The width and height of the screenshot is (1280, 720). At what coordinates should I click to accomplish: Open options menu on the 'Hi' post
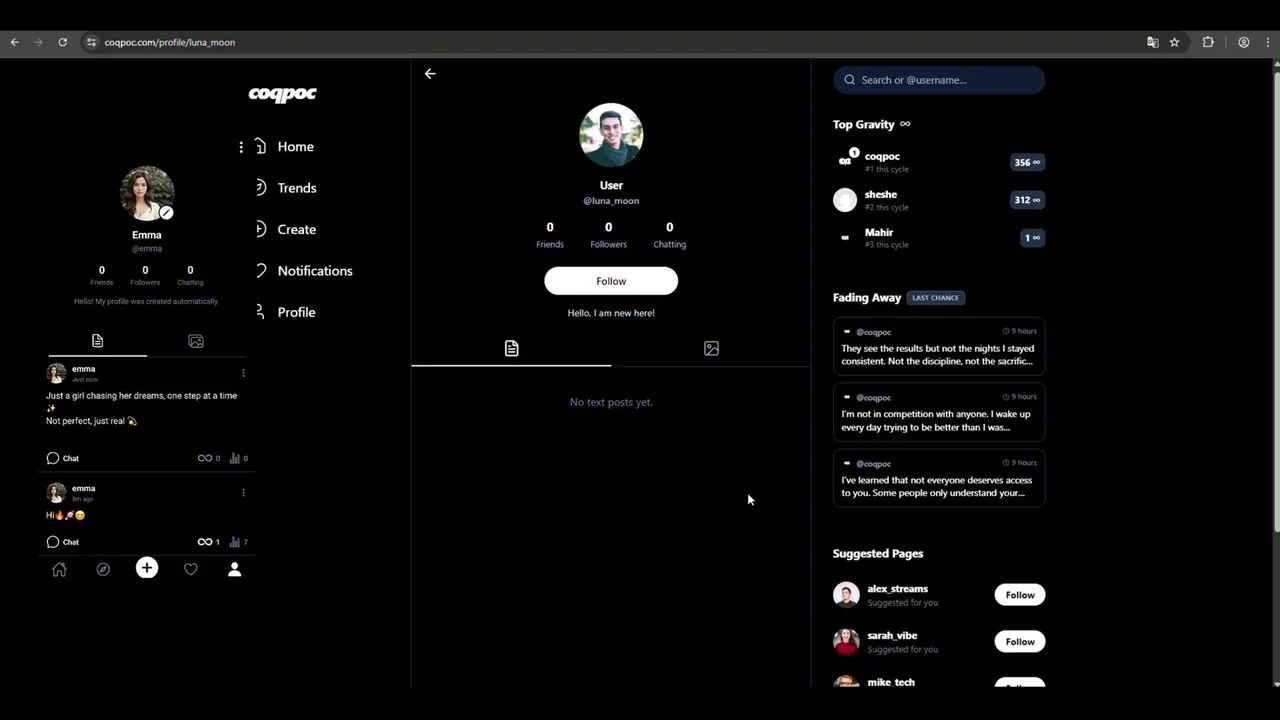coord(243,492)
